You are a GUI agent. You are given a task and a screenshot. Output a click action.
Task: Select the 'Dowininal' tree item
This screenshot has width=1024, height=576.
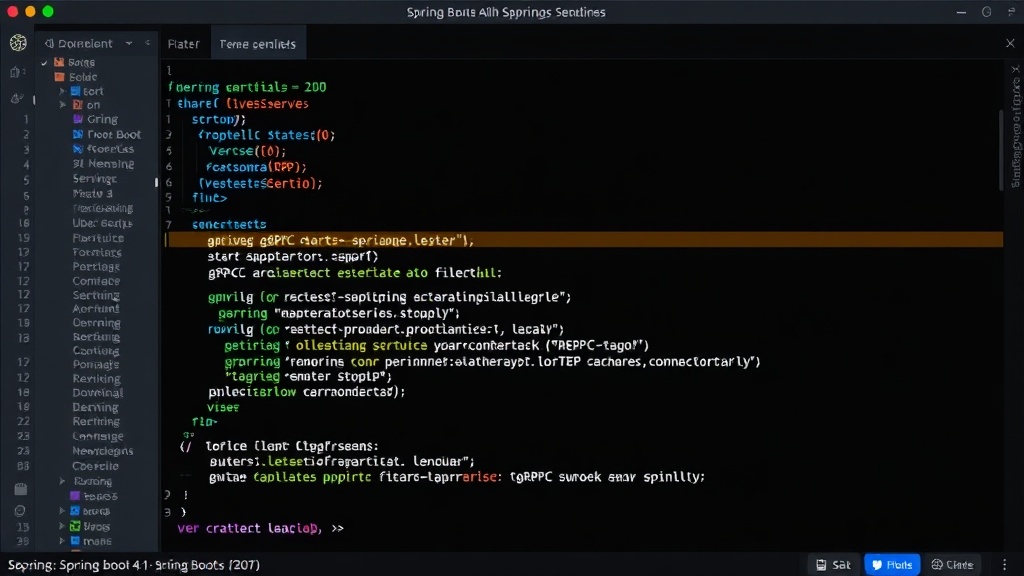pos(97,392)
